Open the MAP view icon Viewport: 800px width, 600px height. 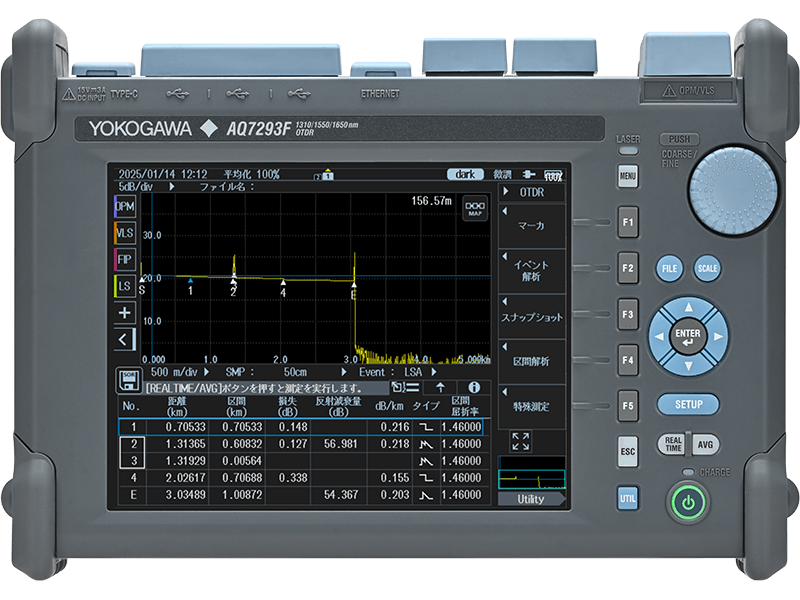click(x=474, y=208)
